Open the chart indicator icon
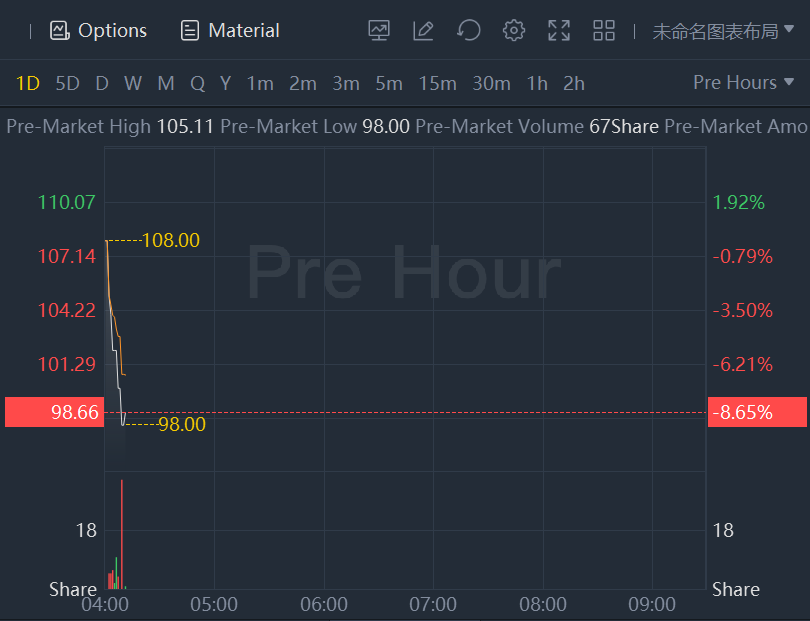810x621 pixels. [379, 31]
